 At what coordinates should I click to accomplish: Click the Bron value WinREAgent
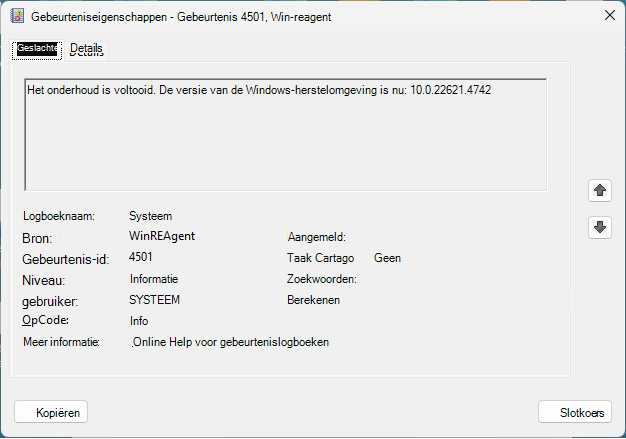[162, 236]
